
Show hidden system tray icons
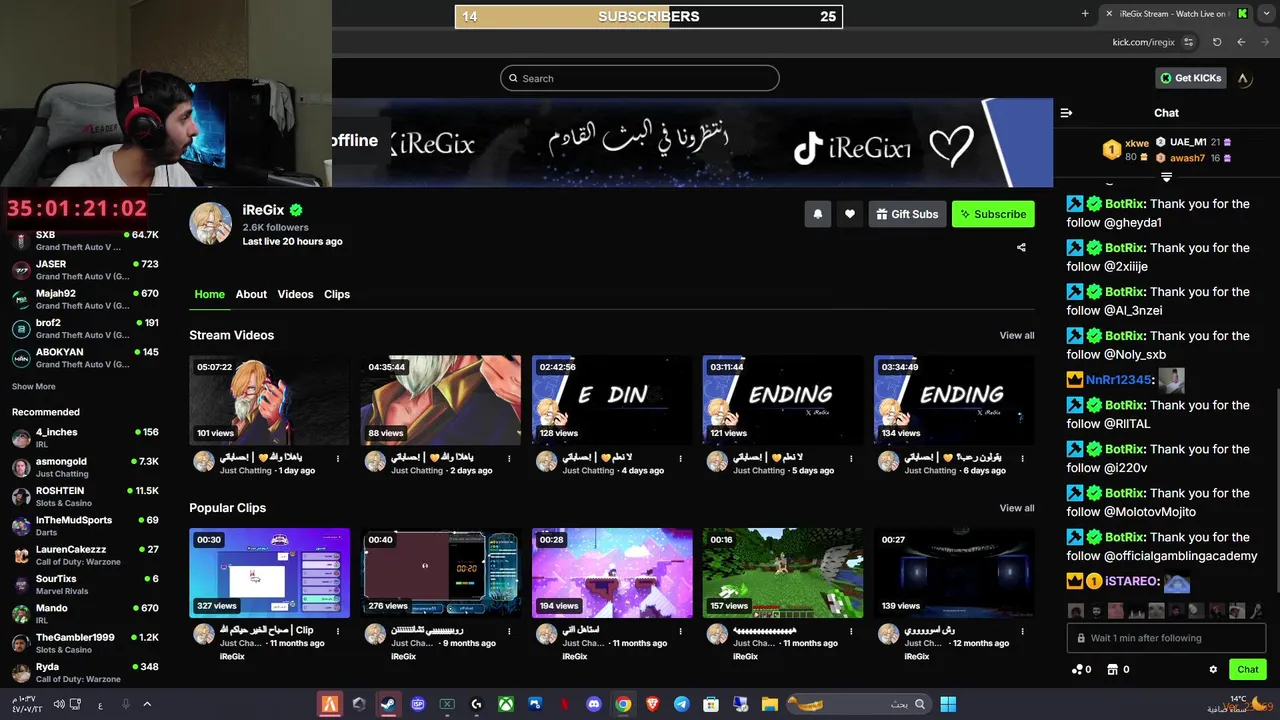147,704
